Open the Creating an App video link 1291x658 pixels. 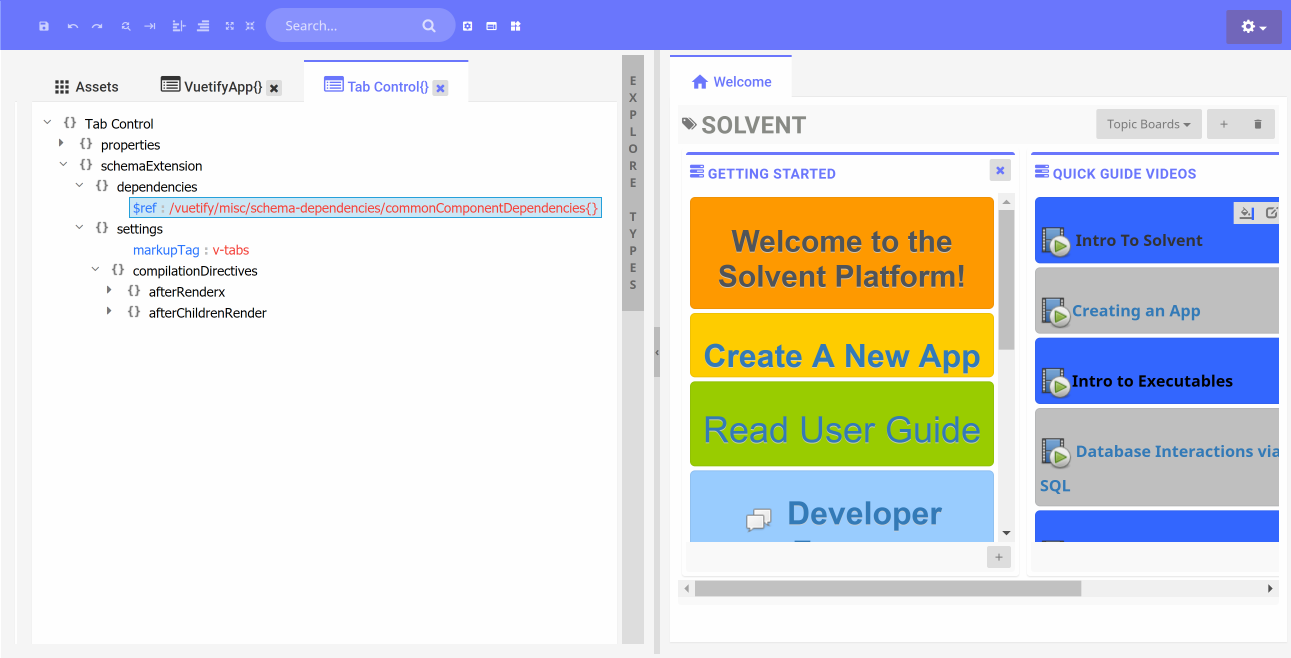tap(1135, 311)
